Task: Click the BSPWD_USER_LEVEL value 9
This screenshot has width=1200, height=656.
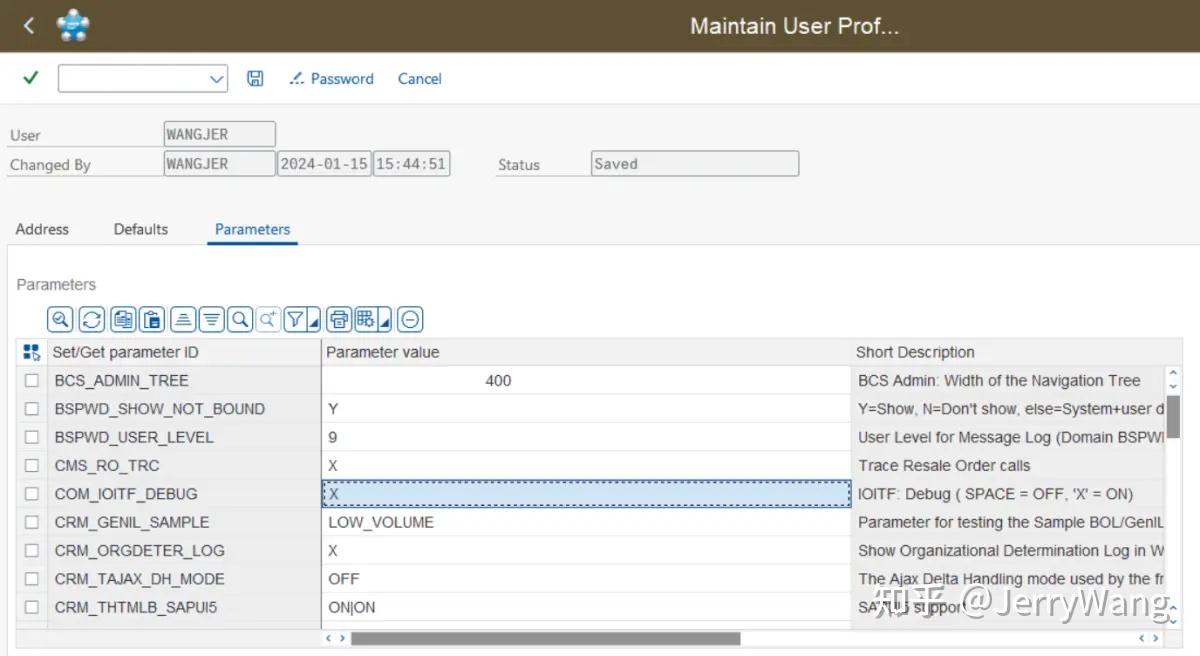Action: pyautogui.click(x=586, y=437)
